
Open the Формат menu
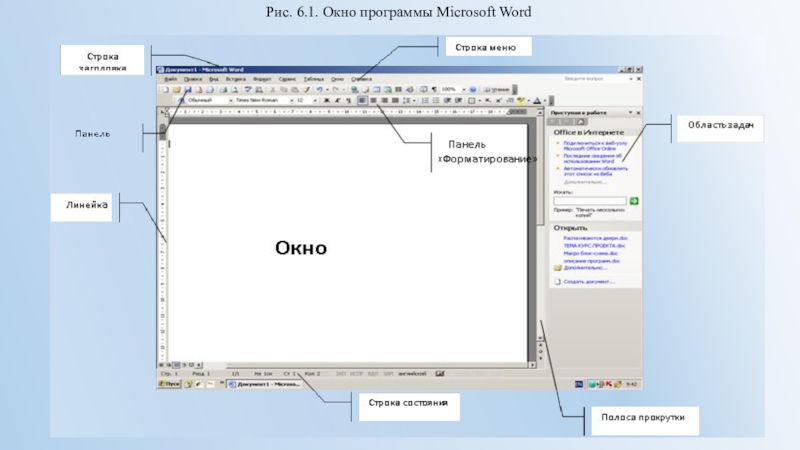[262, 79]
